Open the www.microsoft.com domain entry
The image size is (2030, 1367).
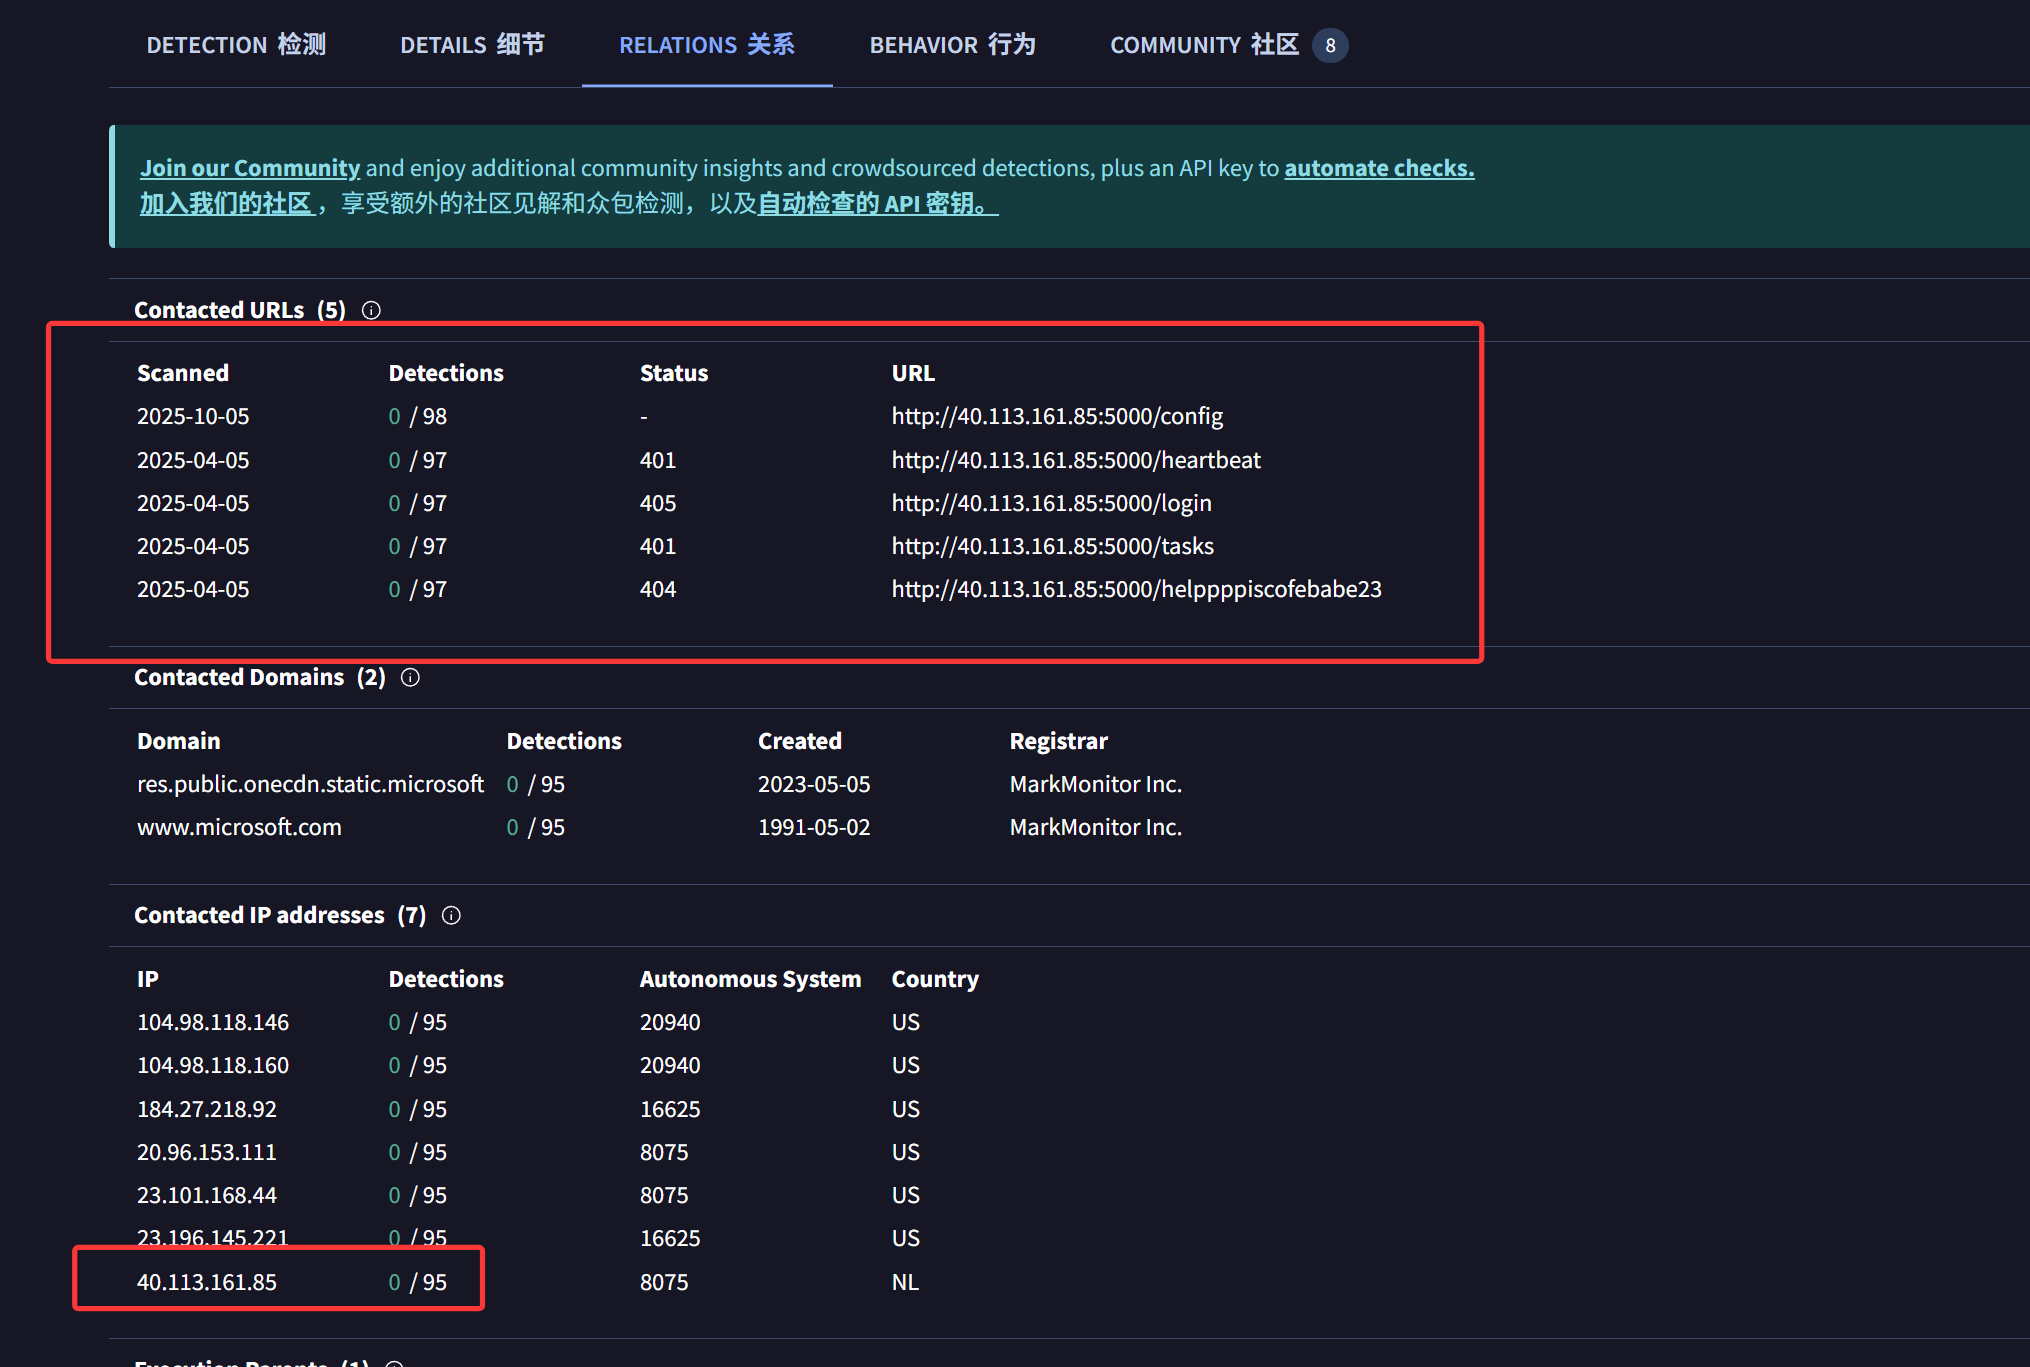239,827
